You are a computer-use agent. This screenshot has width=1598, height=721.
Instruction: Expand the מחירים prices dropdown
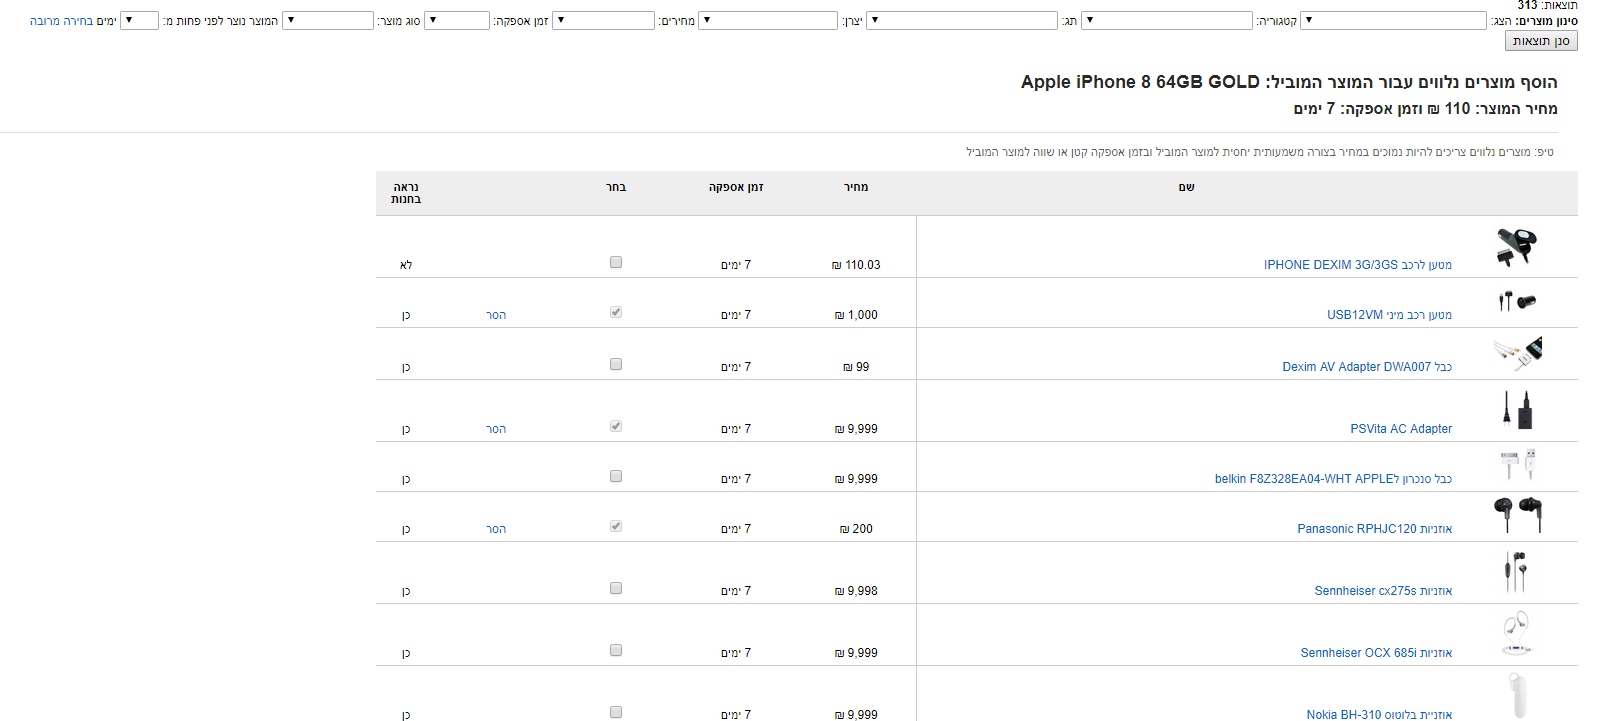603,20
